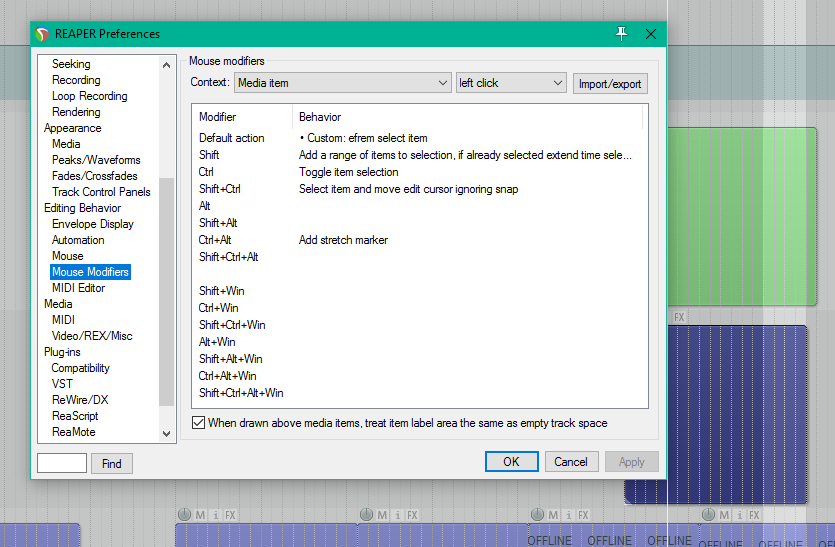Open ReaScript settings

point(75,415)
